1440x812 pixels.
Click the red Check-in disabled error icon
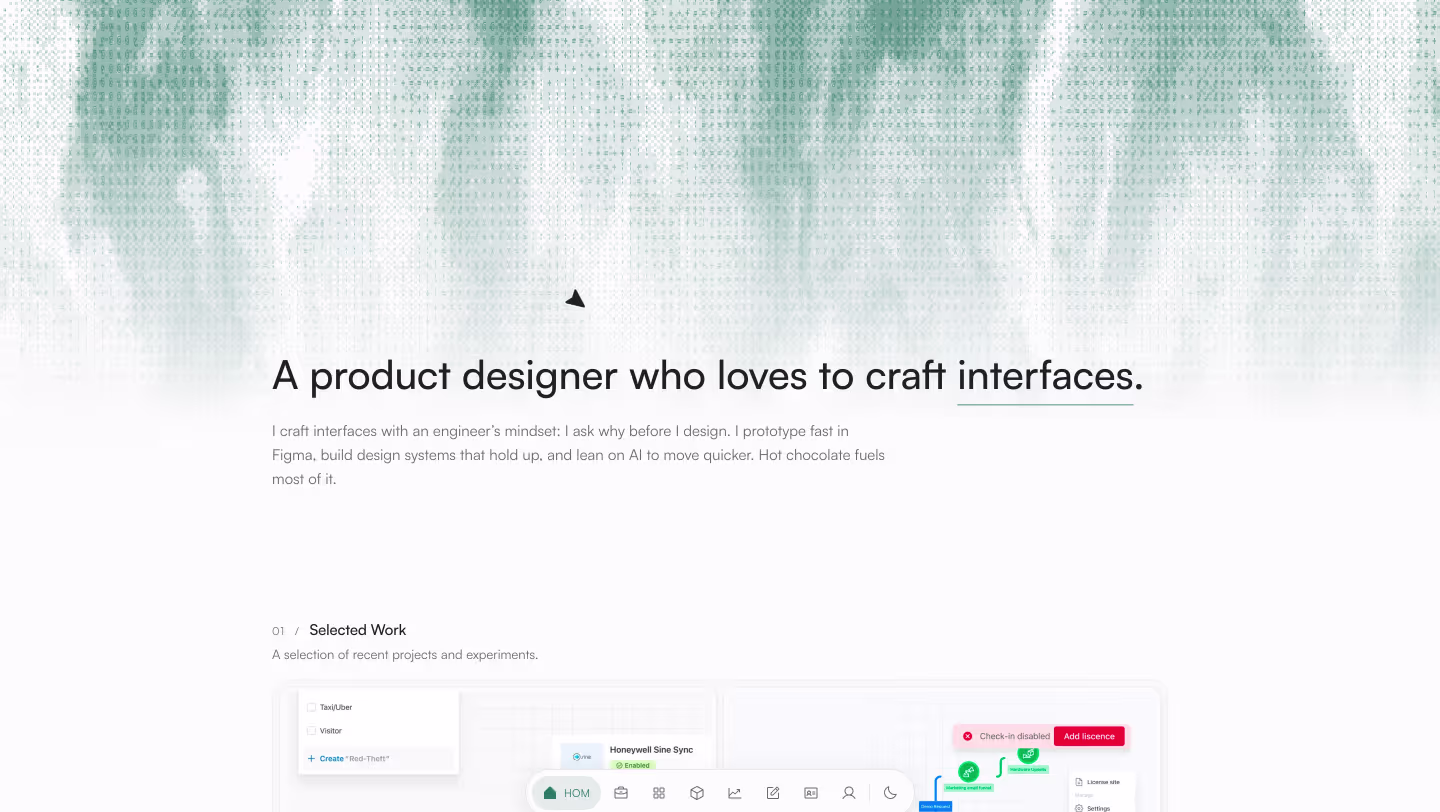(967, 736)
